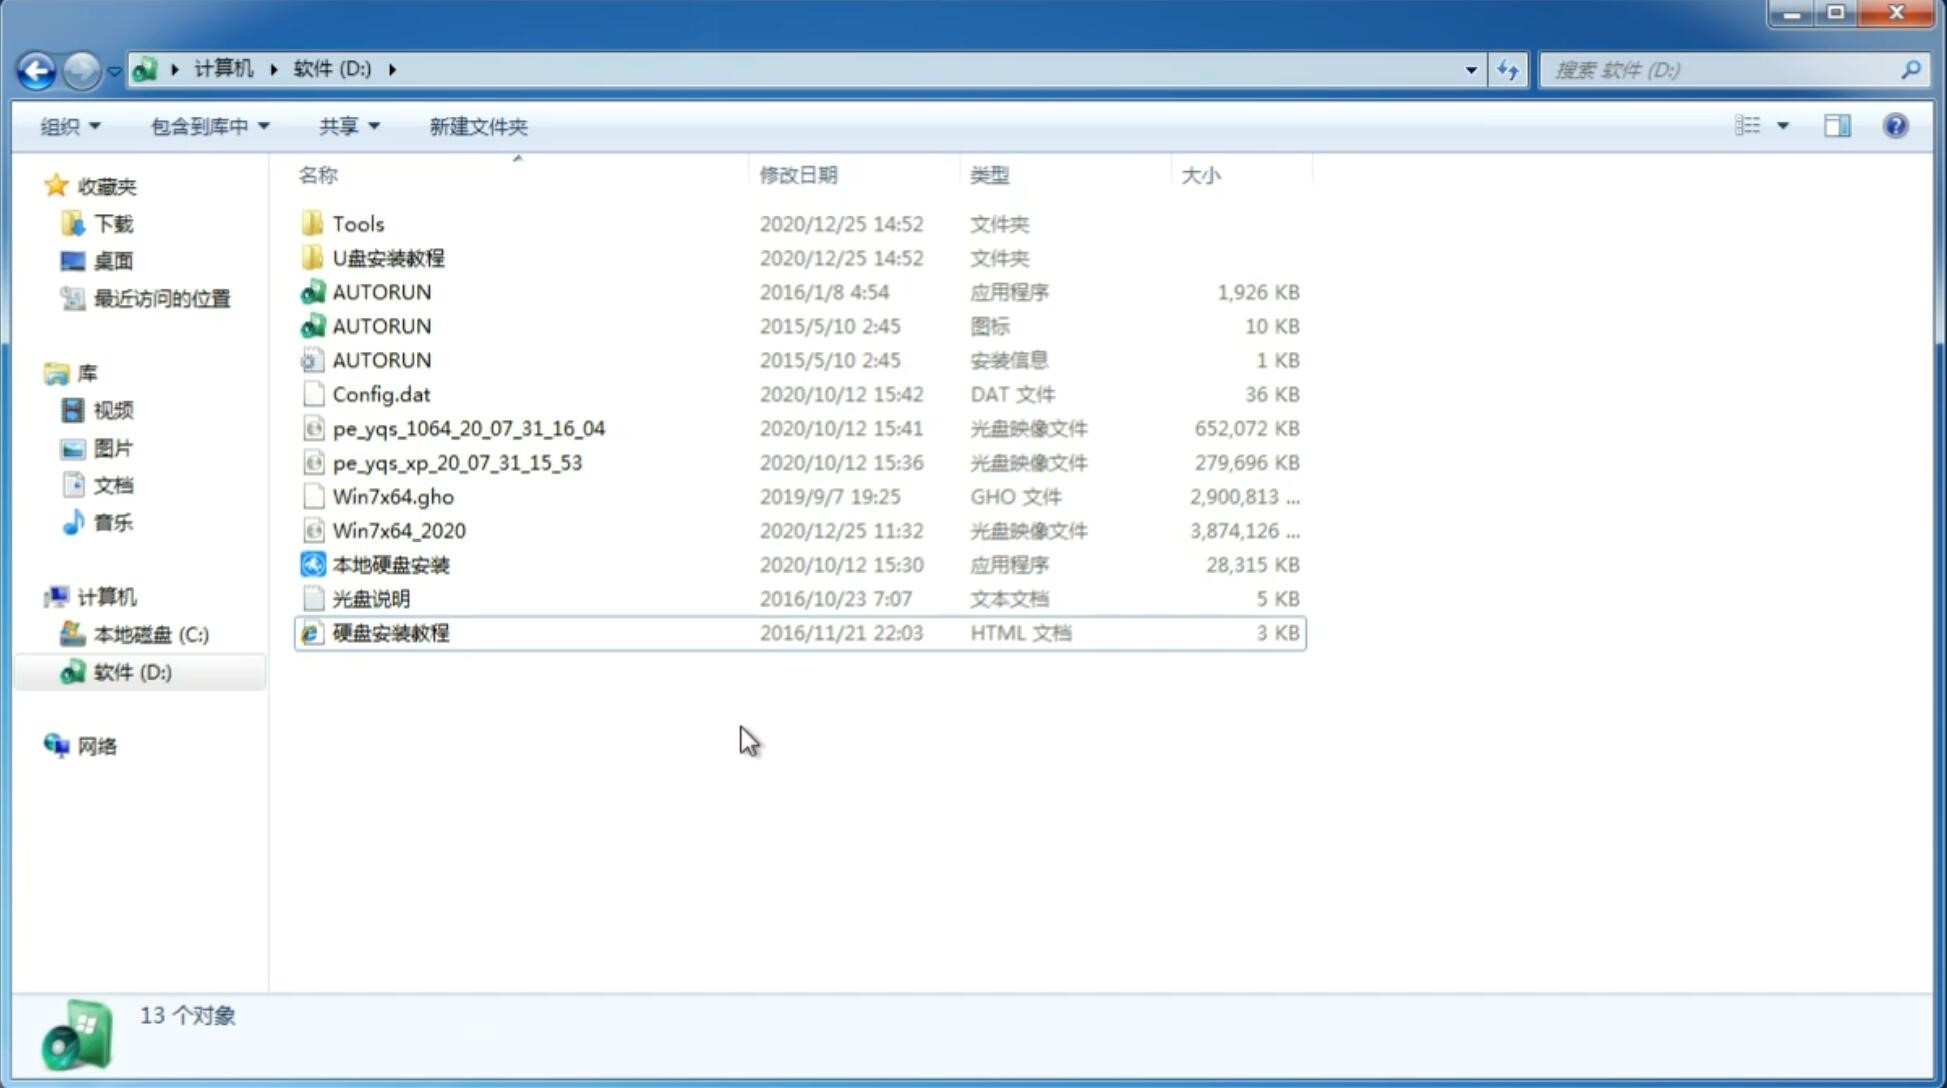Open the Tools folder
The height and width of the screenshot is (1088, 1947).
click(x=357, y=223)
